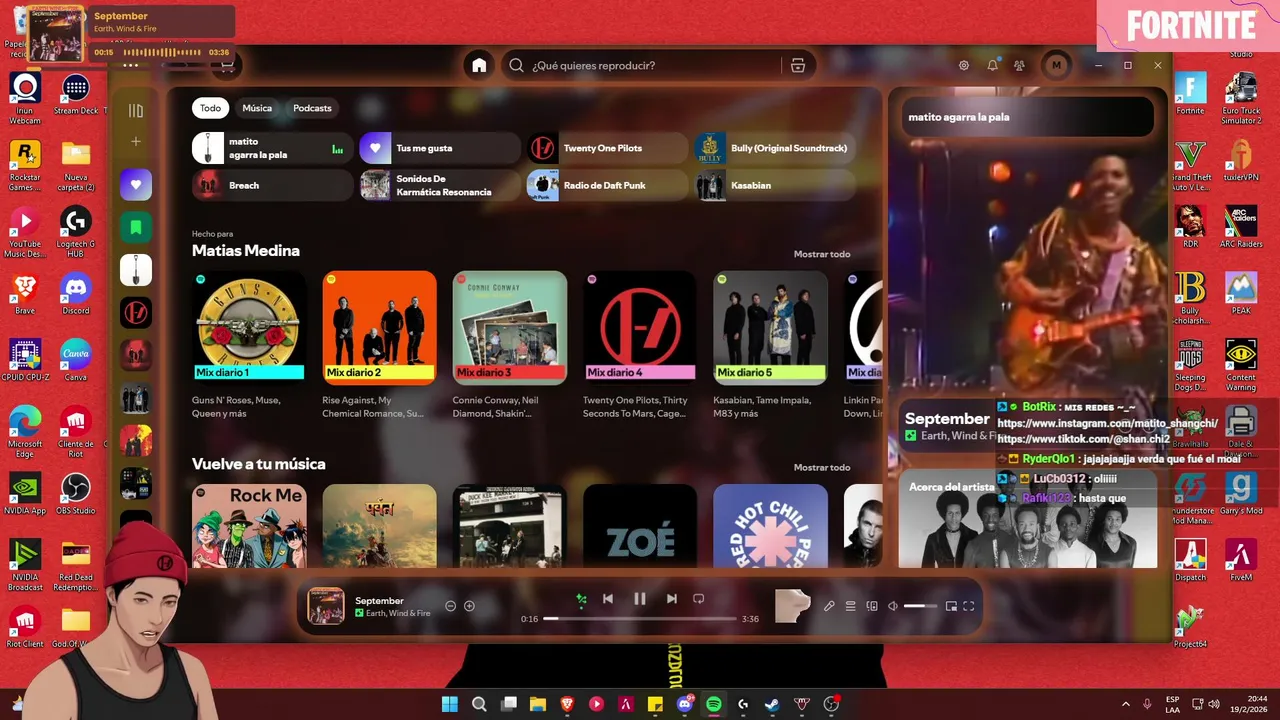Open Steam from the taskbar
Screen dimensions: 1280x720
tap(772, 704)
